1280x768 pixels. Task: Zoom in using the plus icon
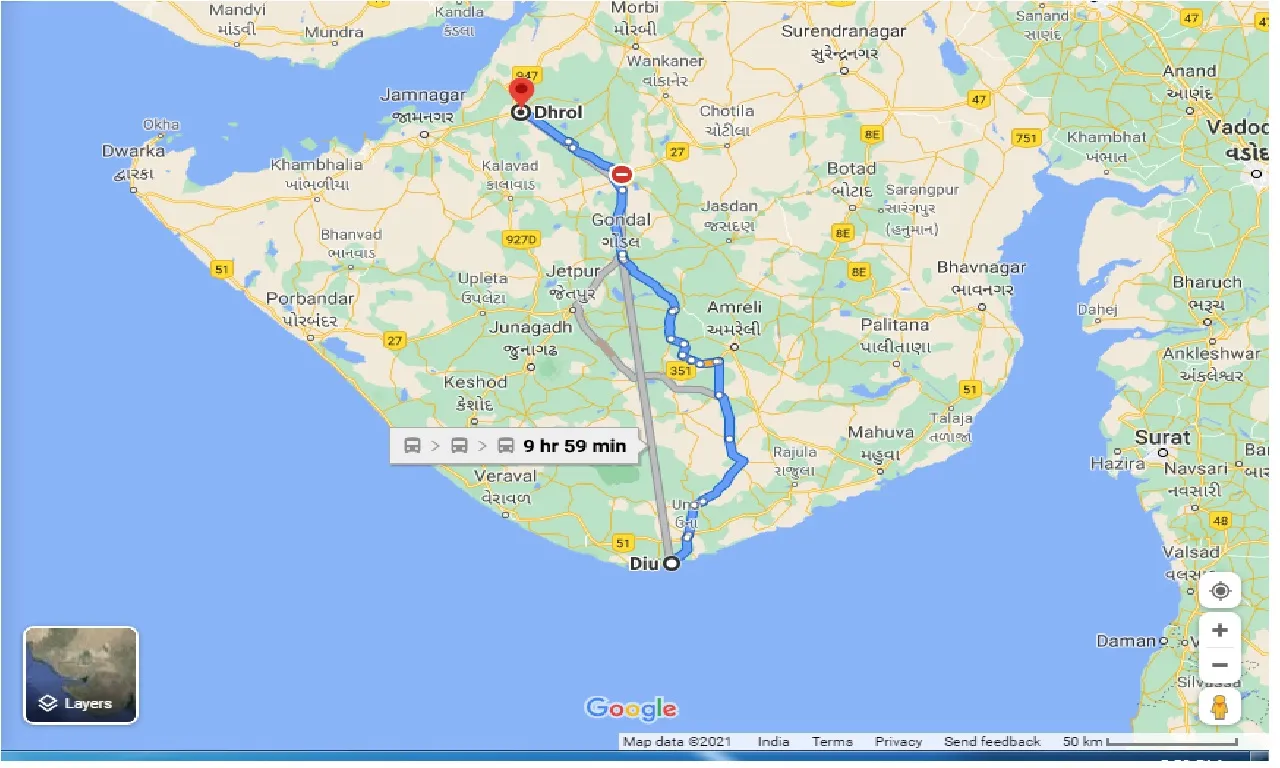click(1220, 630)
